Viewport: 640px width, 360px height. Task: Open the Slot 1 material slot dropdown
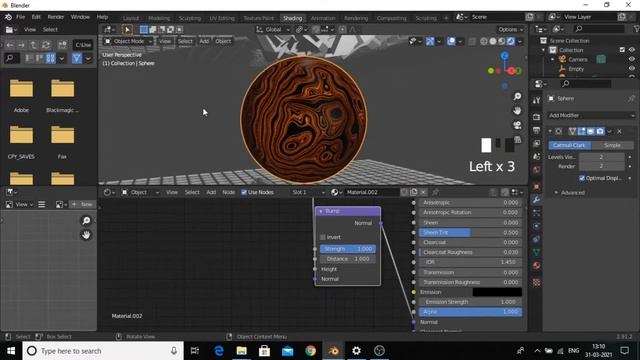click(x=308, y=192)
